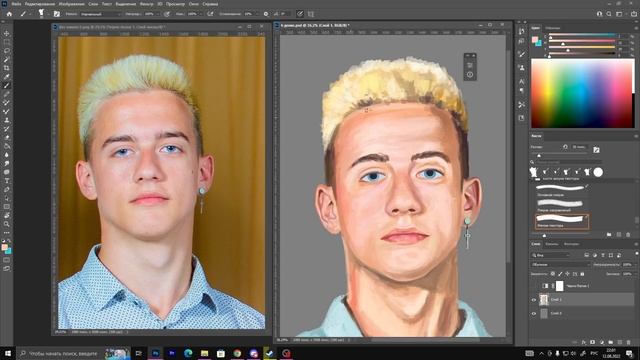This screenshot has height=360, width=640.
Task: Create a new layer group folder in Layers
Action: [611, 342]
